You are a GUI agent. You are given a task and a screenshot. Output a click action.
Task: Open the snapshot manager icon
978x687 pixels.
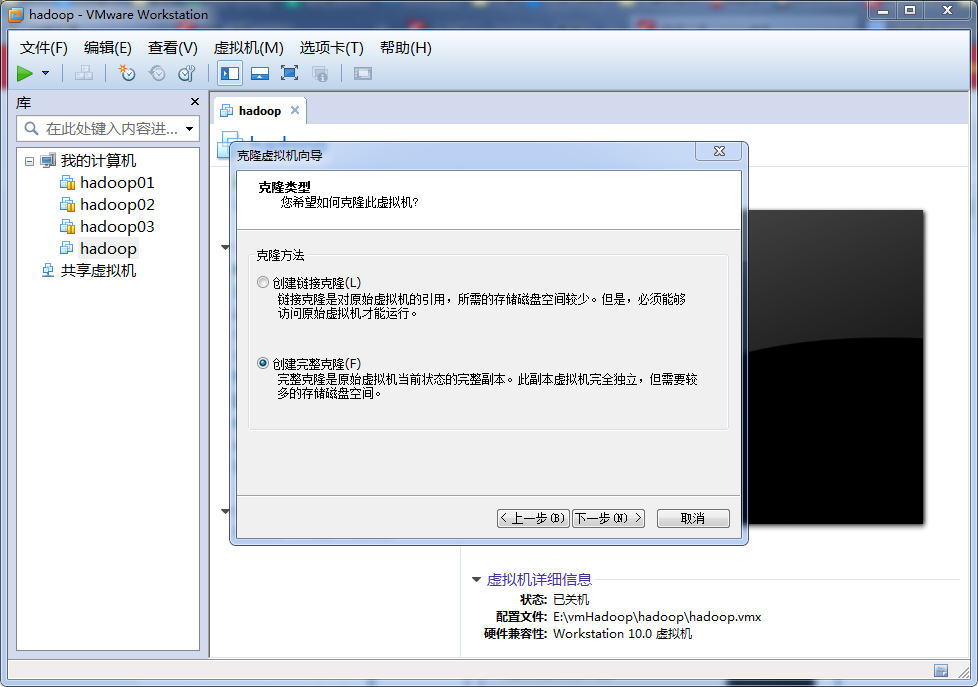[x=186, y=74]
